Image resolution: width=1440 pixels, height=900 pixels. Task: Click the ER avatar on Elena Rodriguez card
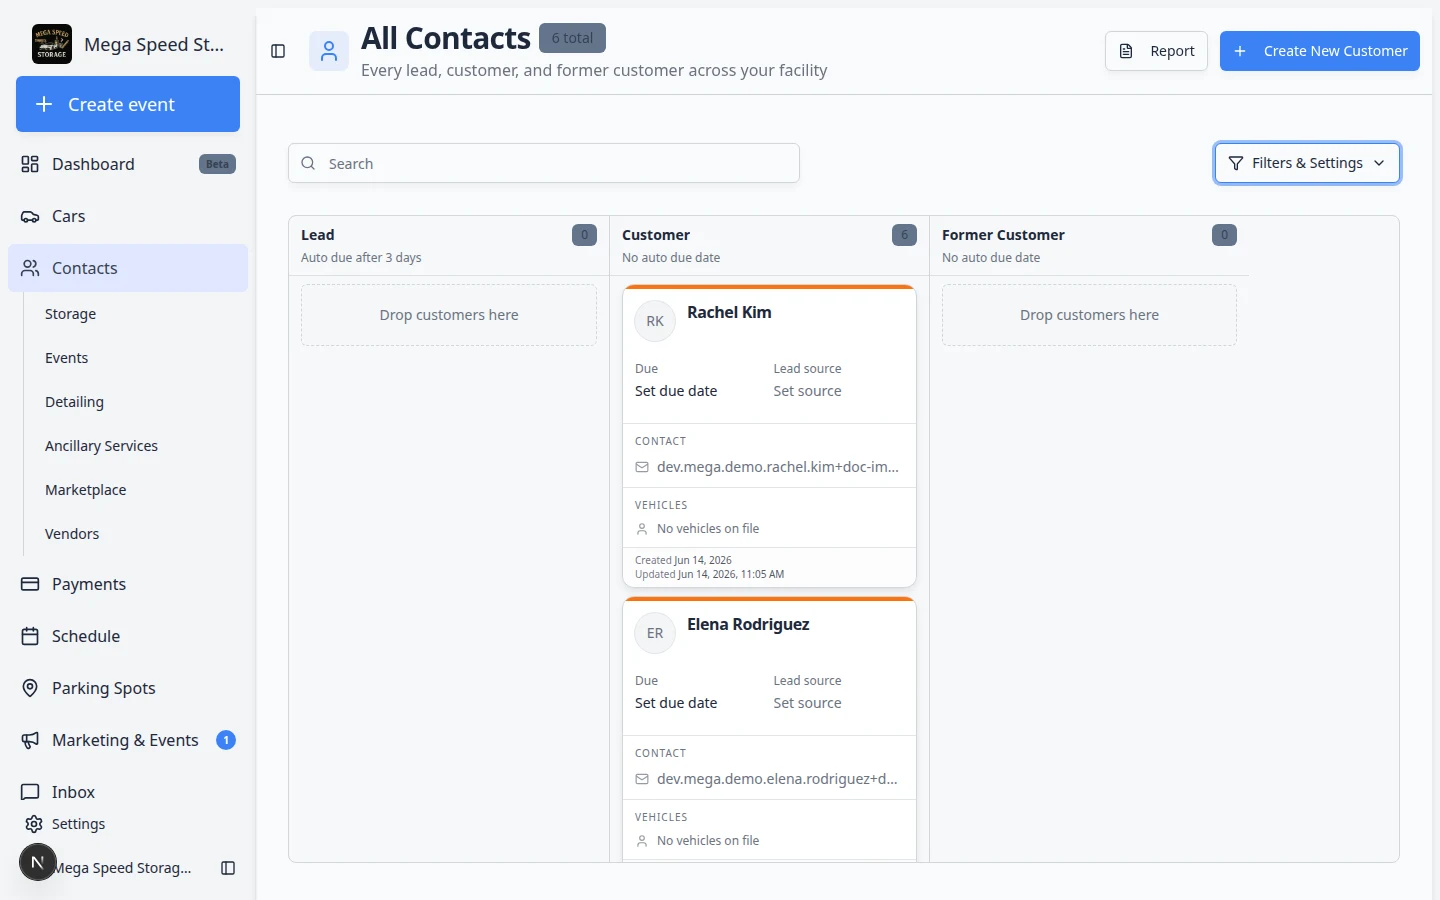click(x=655, y=633)
